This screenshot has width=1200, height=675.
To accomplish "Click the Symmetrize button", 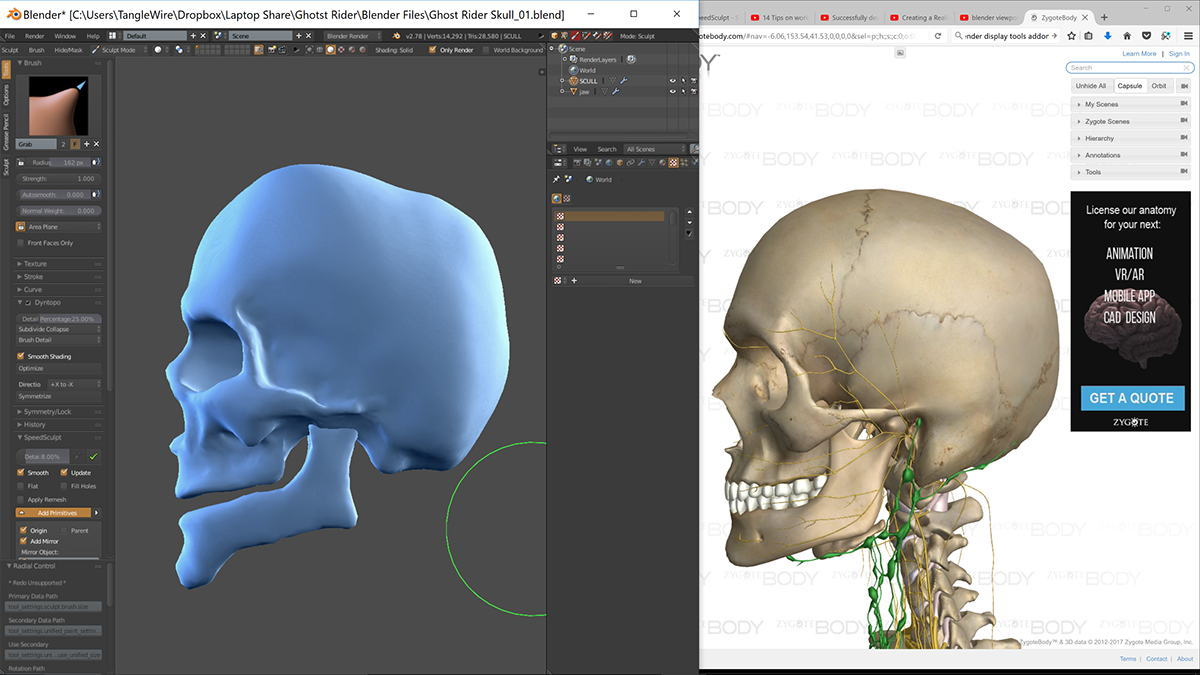I will point(59,396).
